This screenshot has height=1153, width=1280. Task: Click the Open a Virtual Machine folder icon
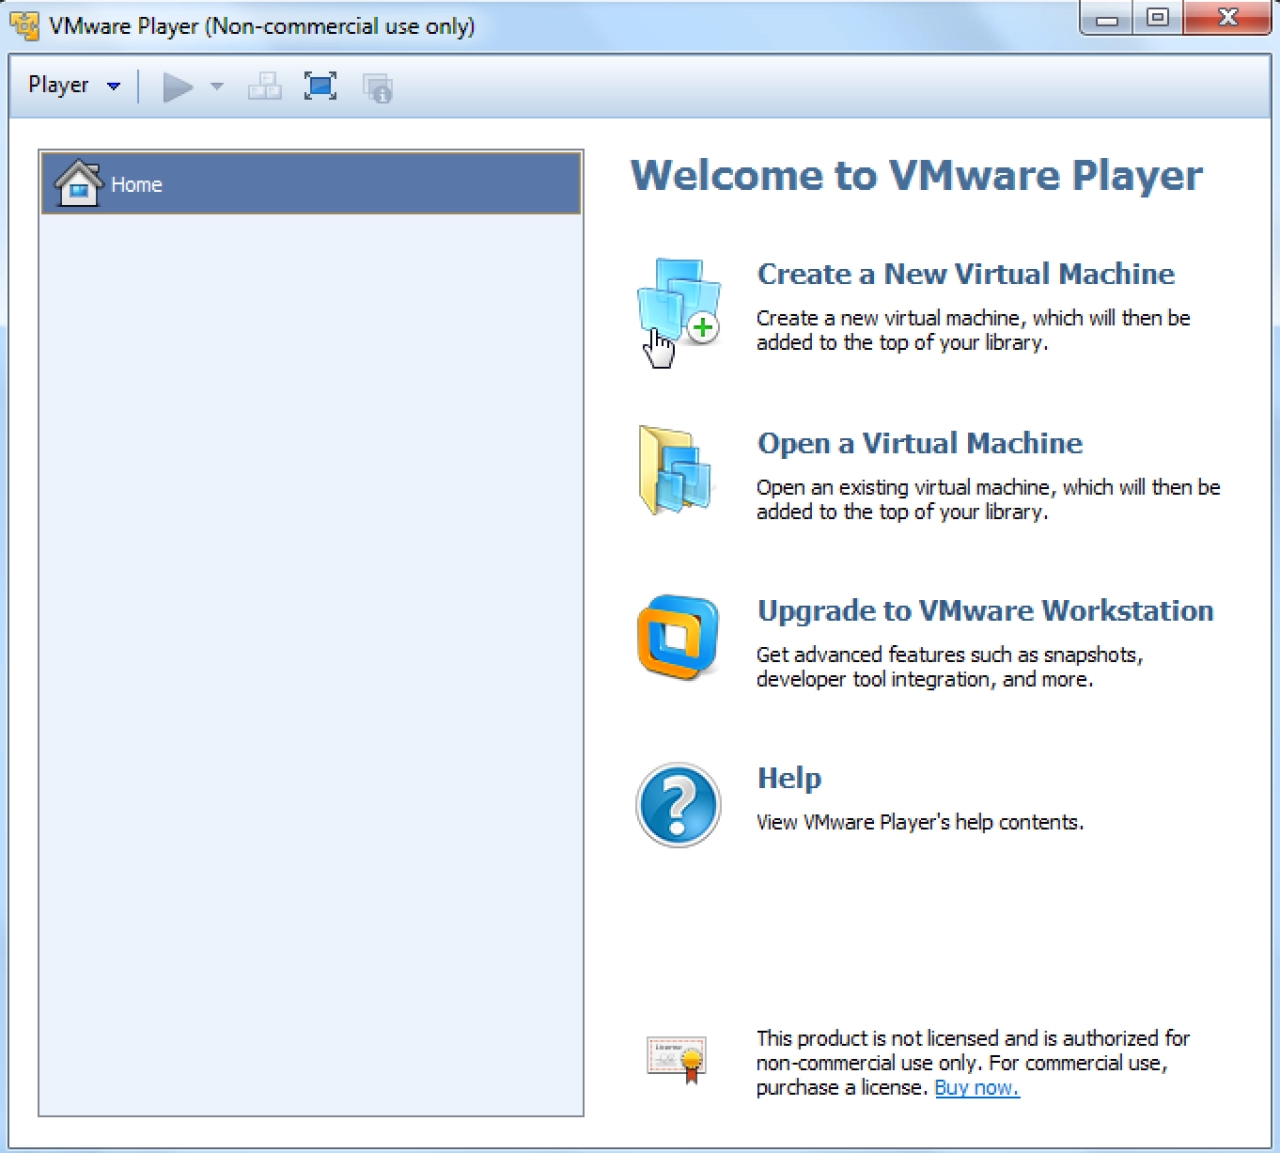pyautogui.click(x=675, y=470)
